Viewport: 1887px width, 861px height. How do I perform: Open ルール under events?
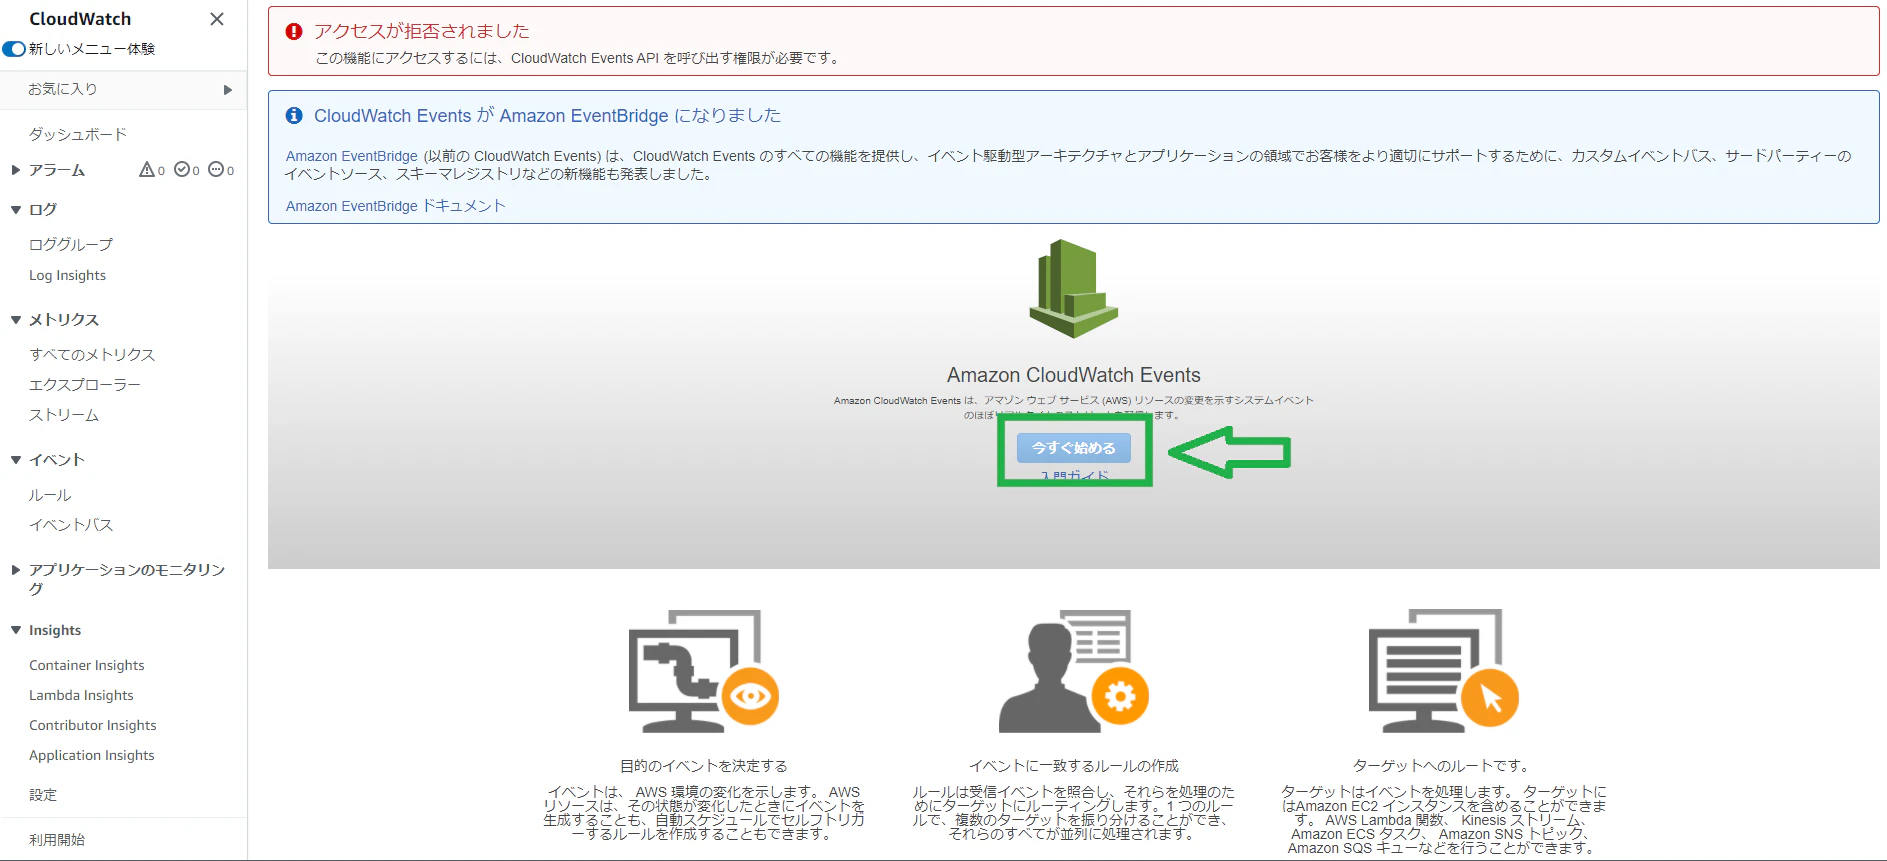tap(50, 494)
